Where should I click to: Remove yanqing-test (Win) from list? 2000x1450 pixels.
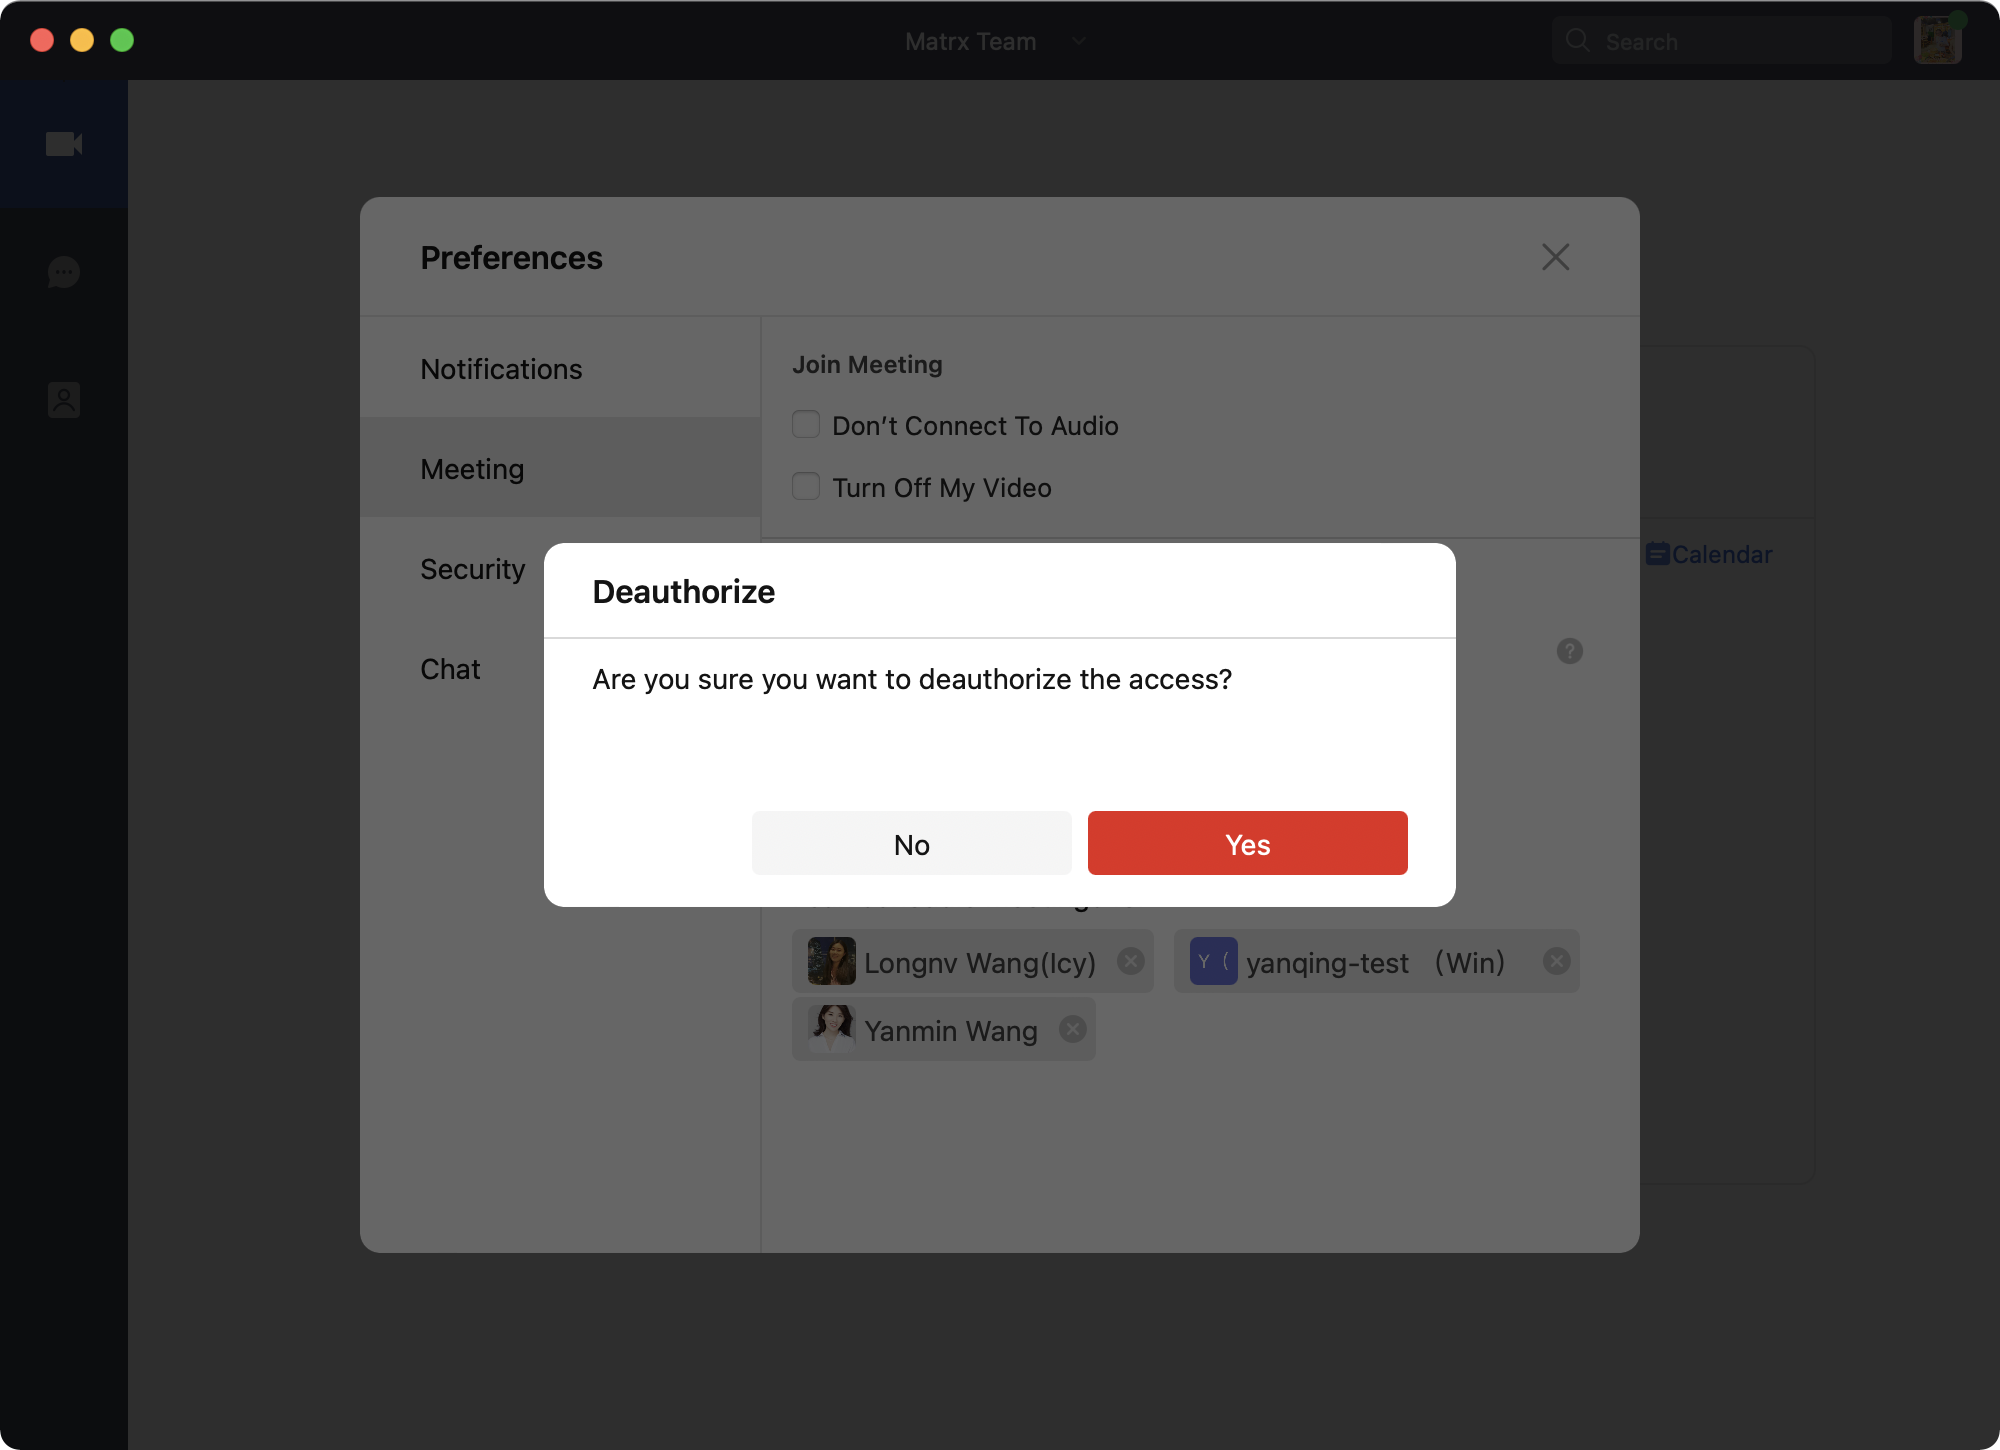point(1556,961)
